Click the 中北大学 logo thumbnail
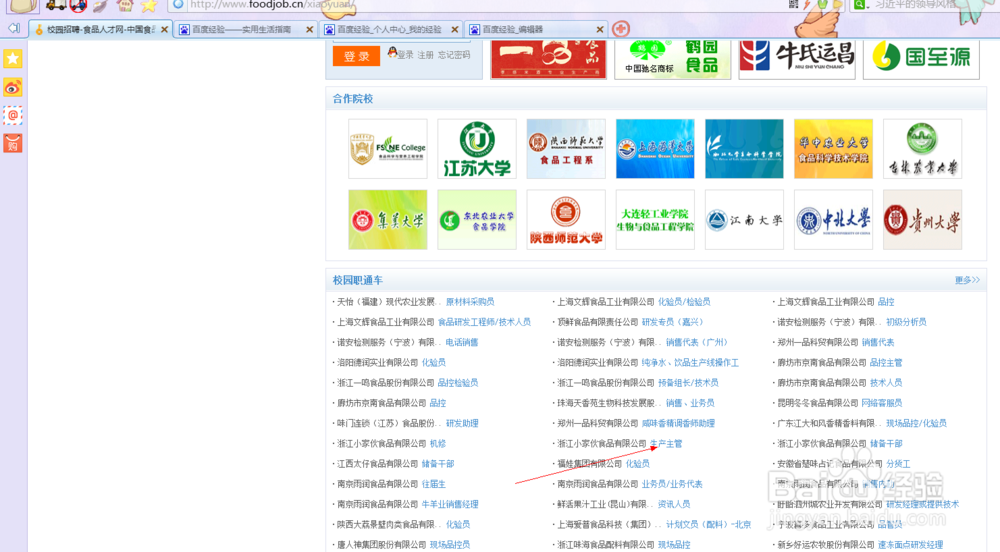 [834, 219]
